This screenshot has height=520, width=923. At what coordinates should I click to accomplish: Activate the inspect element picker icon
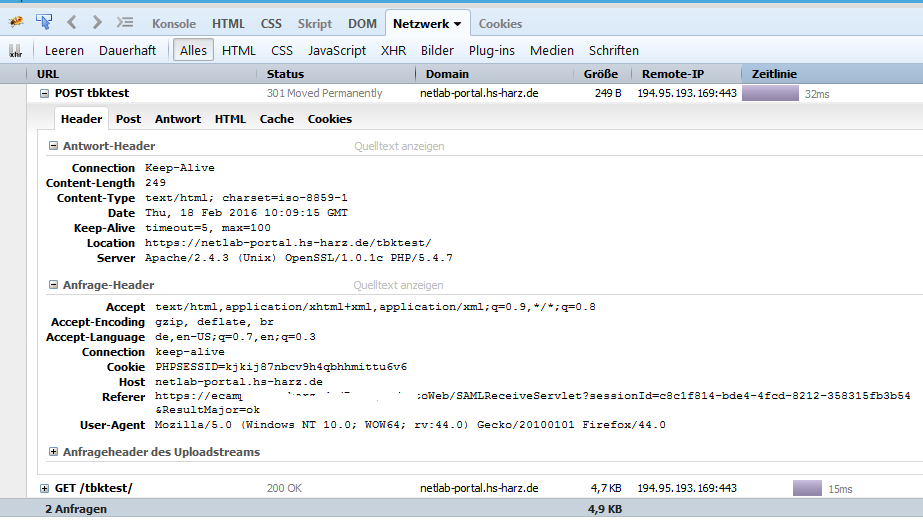(44, 22)
